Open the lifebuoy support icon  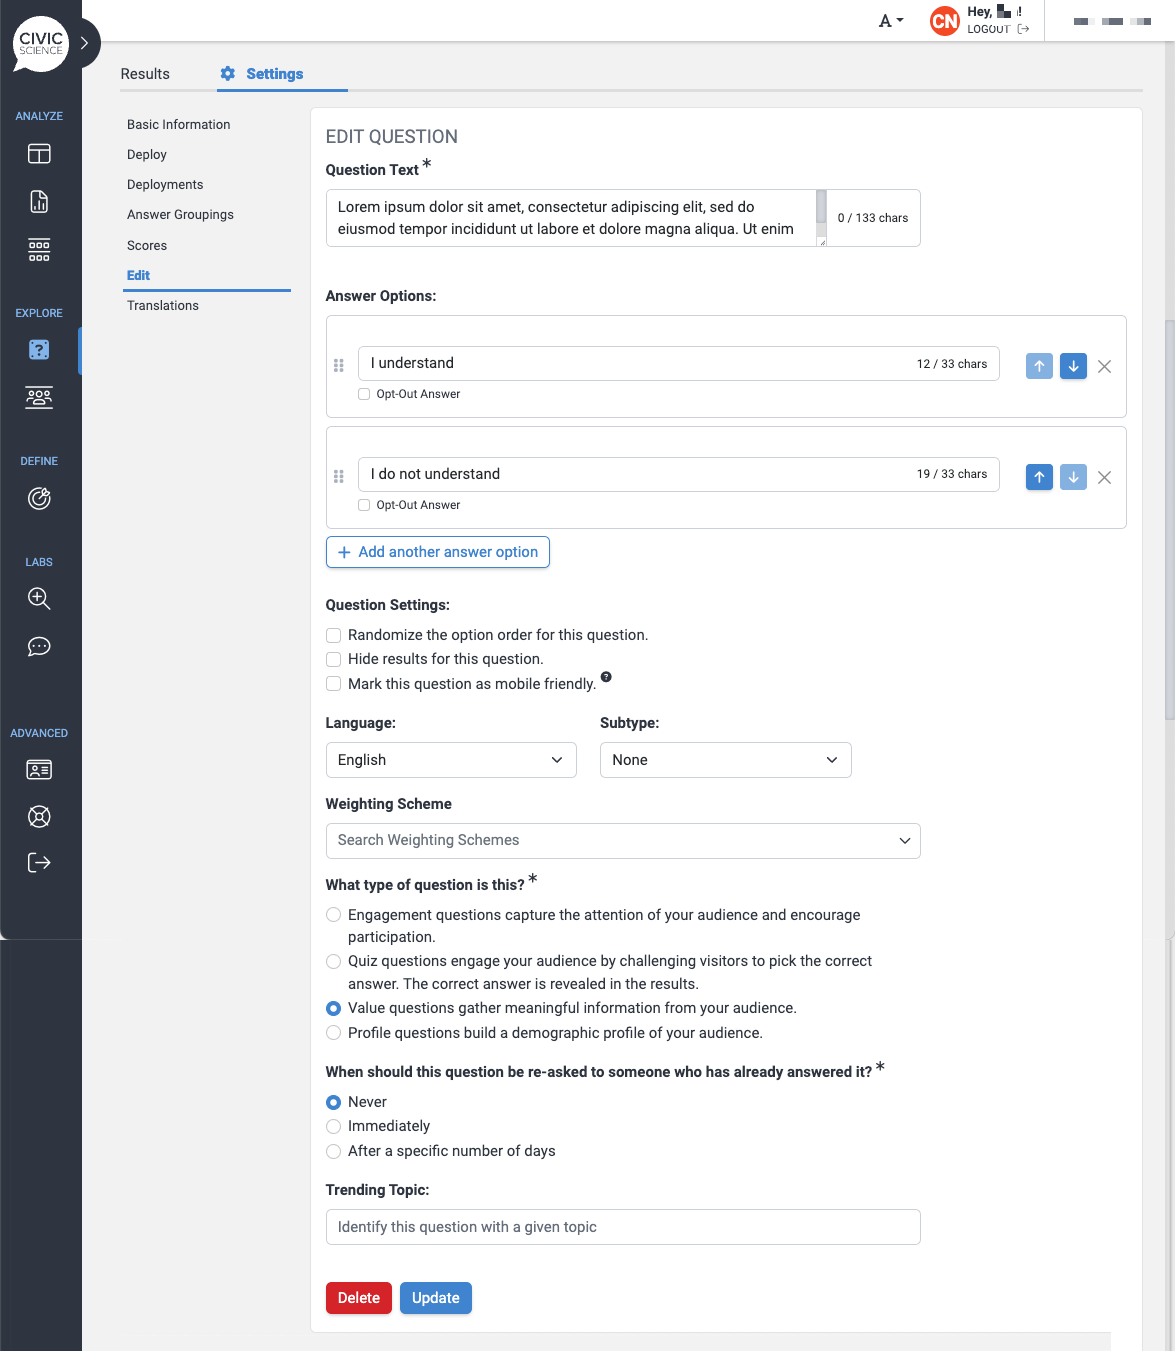coord(39,816)
